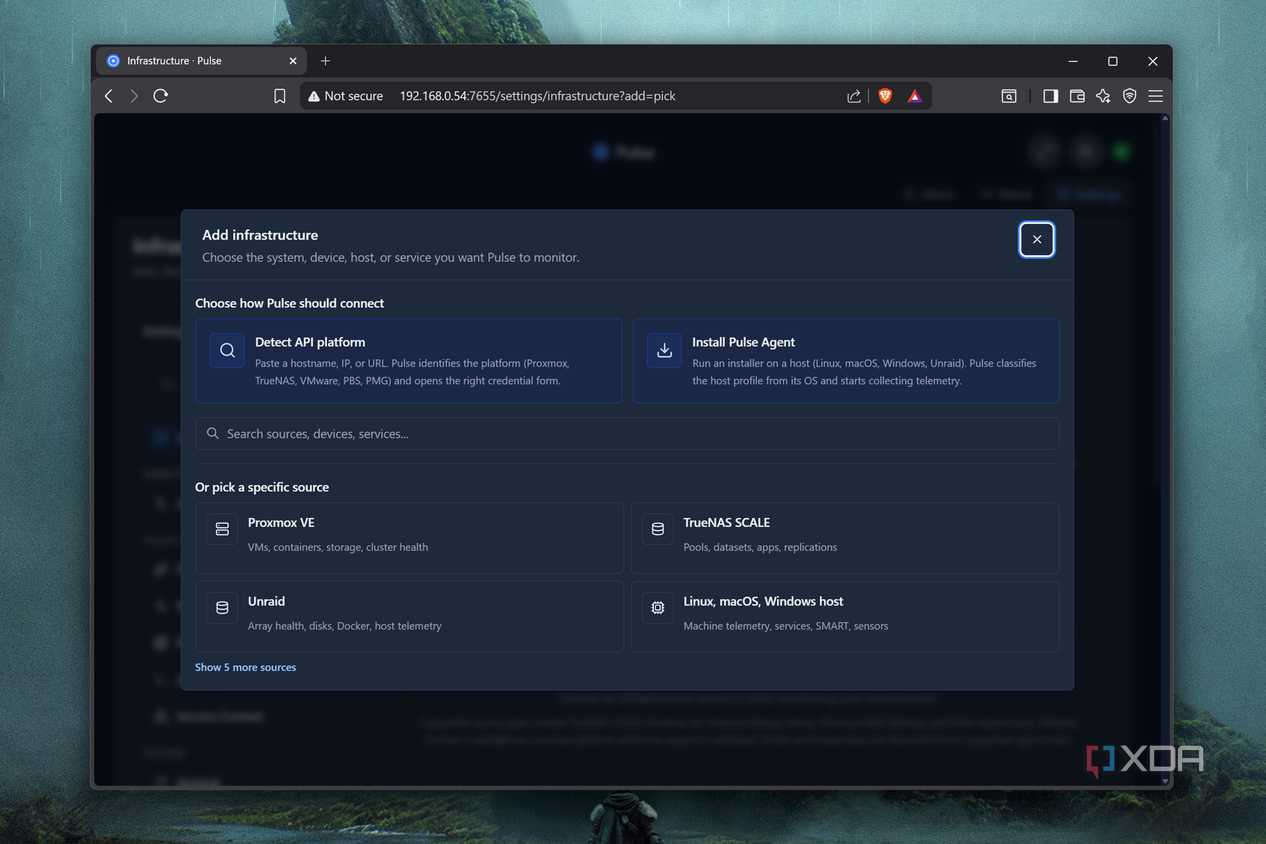The width and height of the screenshot is (1266, 844).
Task: Open the browser hamburger menu
Action: click(x=1155, y=96)
